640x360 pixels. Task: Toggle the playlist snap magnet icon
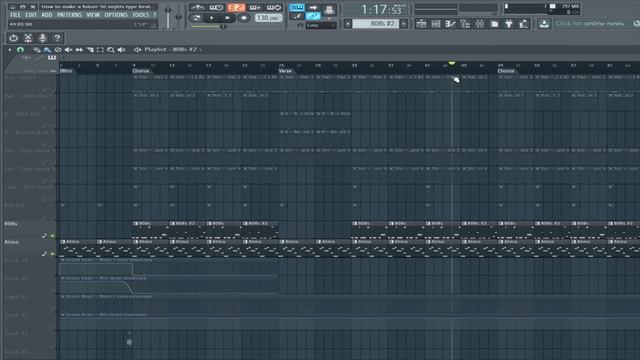pyautogui.click(x=20, y=49)
